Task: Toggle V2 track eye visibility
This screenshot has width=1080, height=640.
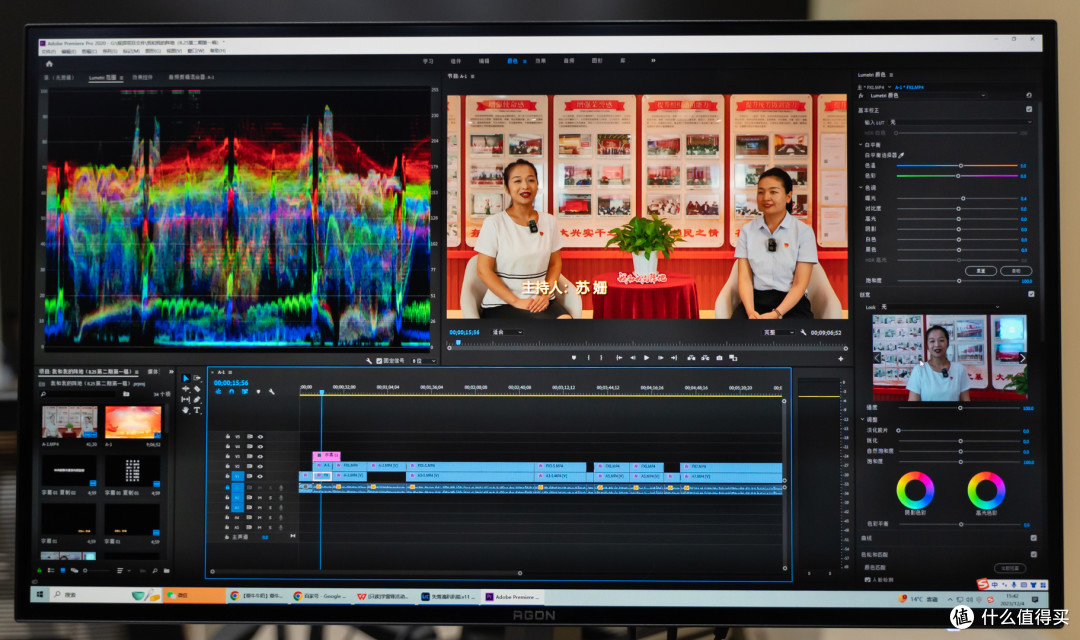Action: tap(260, 466)
